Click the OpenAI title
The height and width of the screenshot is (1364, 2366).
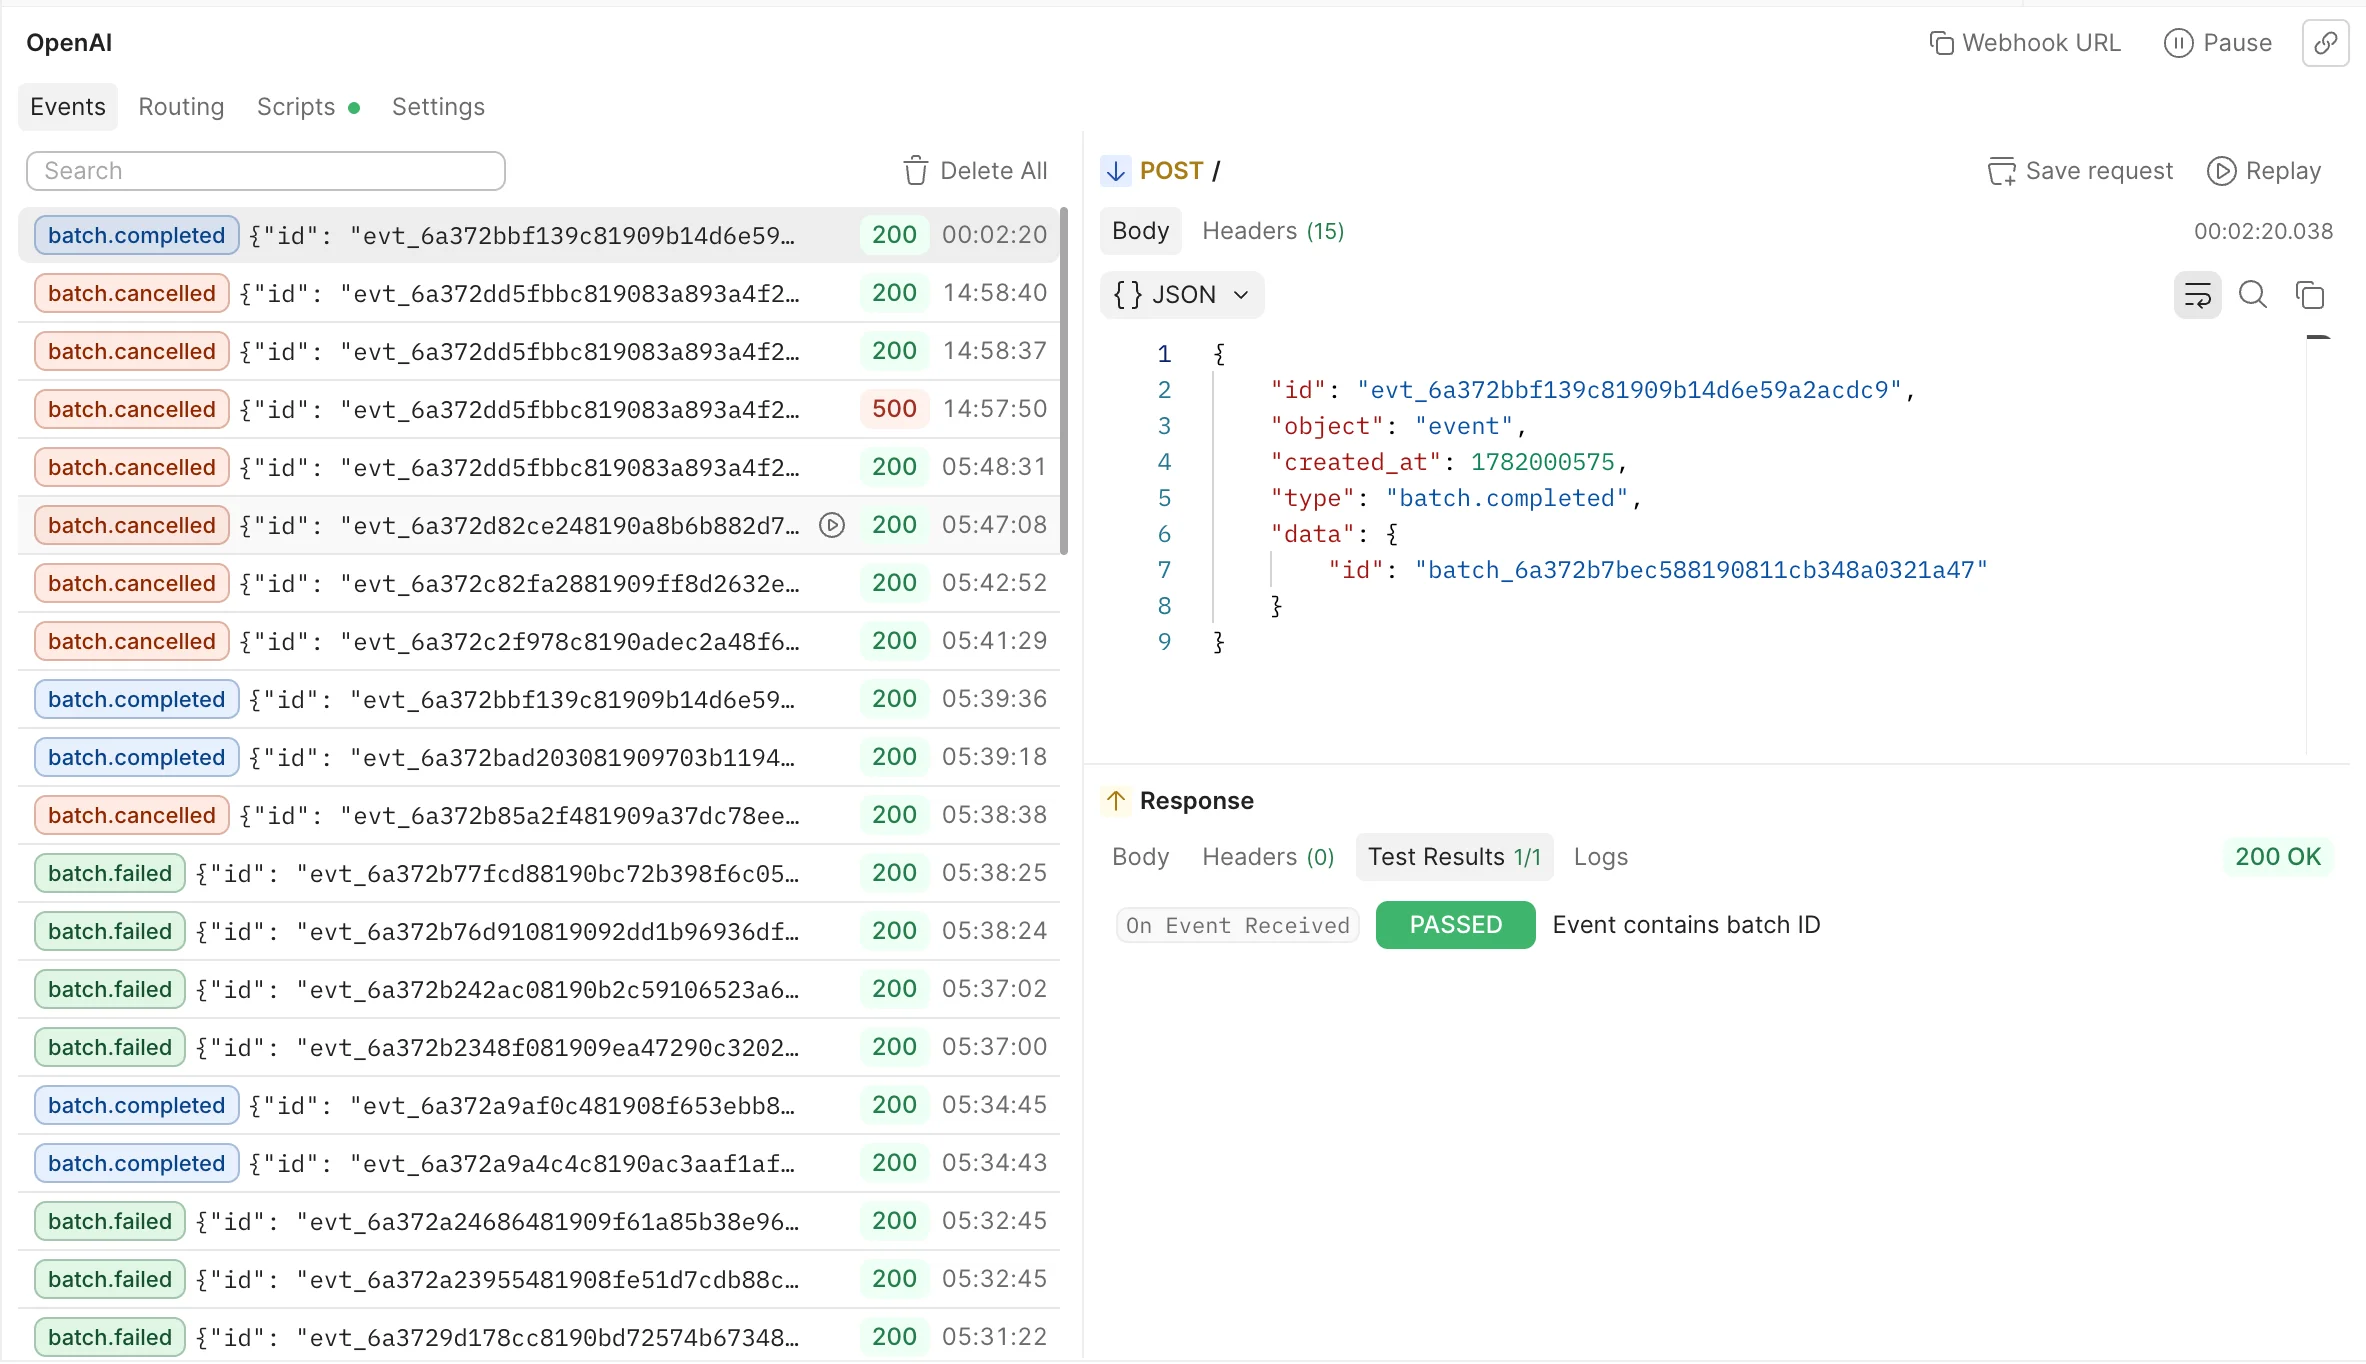click(x=69, y=43)
